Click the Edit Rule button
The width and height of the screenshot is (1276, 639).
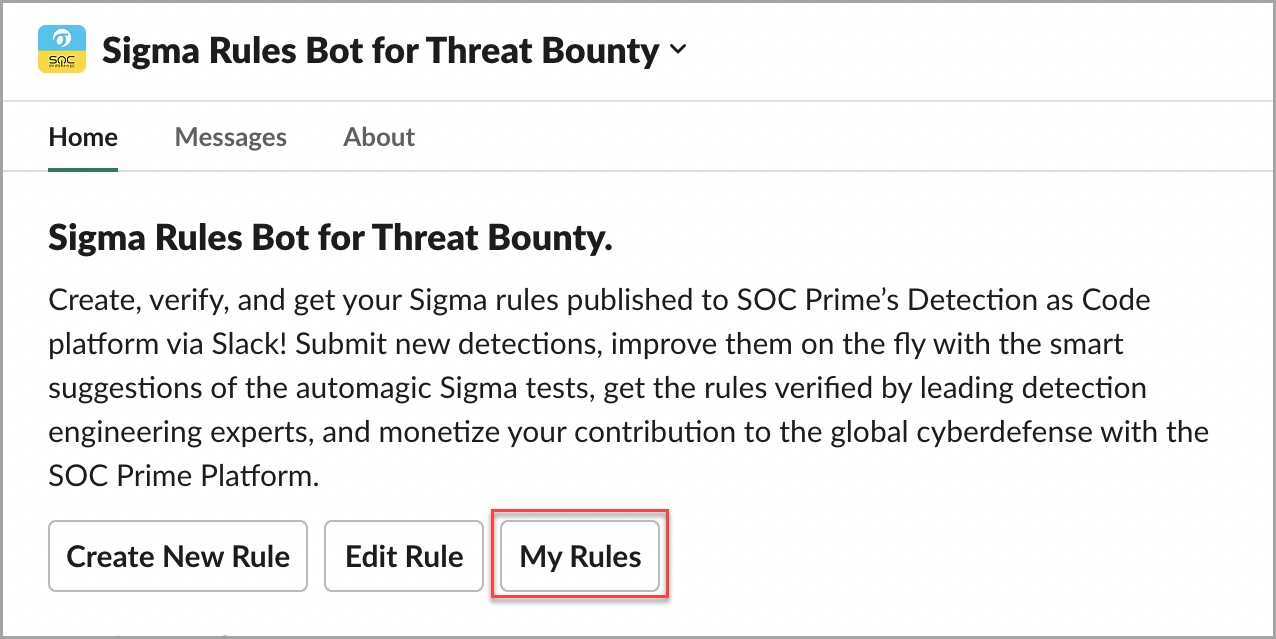(x=404, y=556)
